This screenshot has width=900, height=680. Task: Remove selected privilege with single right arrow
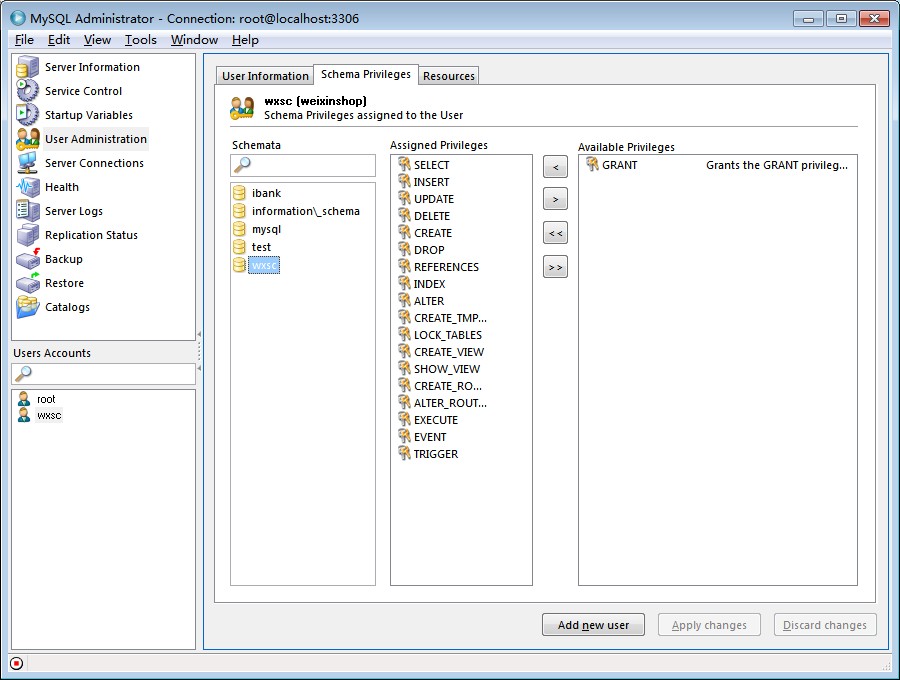click(555, 199)
